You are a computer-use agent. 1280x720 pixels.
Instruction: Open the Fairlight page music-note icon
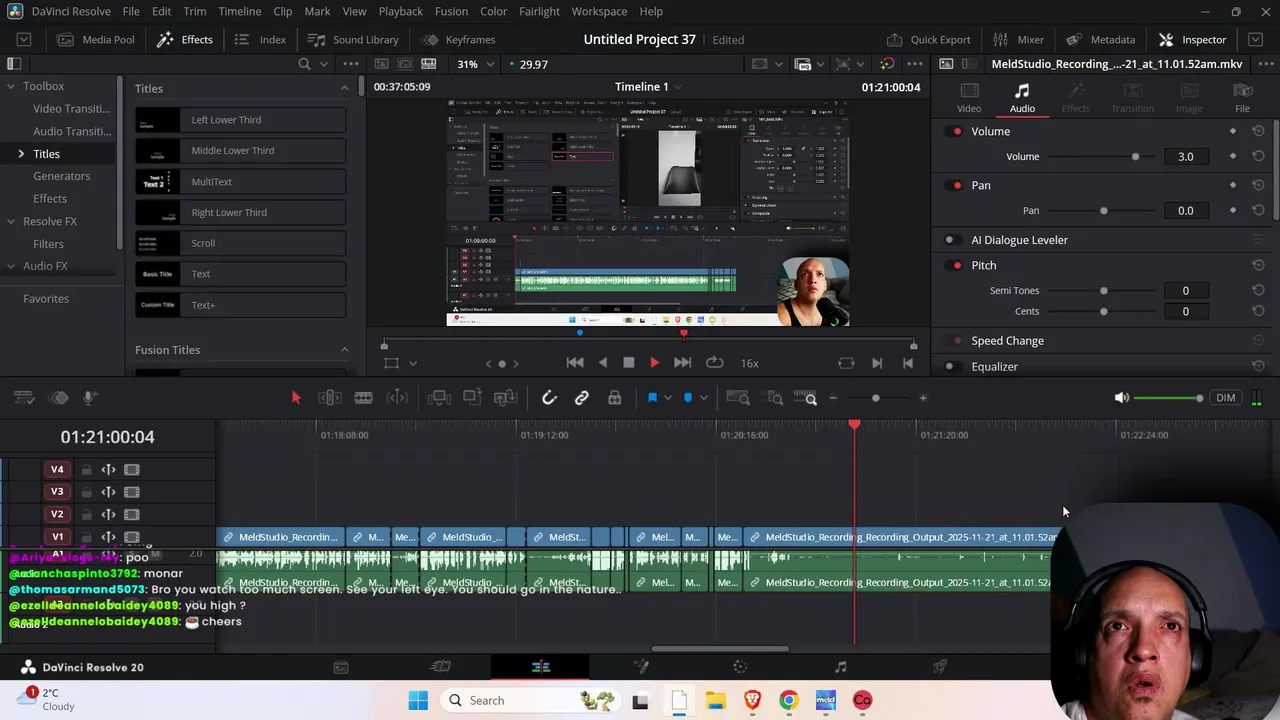coord(840,667)
